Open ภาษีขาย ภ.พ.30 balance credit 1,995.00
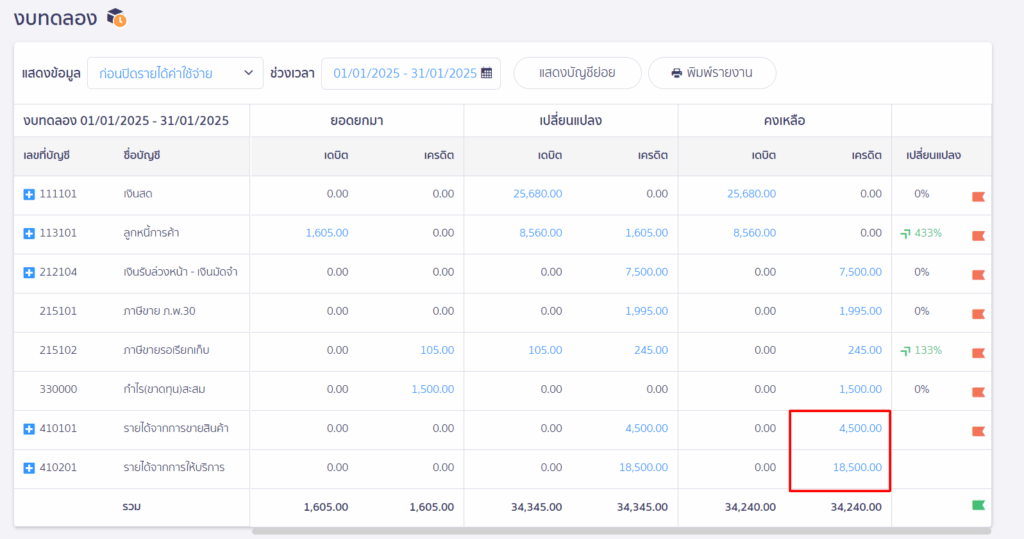1024x539 pixels. point(860,312)
